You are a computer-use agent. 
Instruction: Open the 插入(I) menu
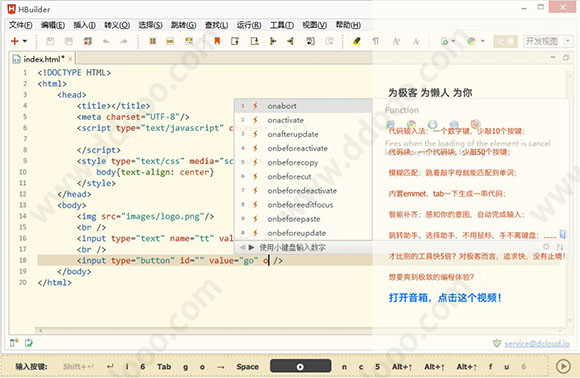[x=84, y=25]
